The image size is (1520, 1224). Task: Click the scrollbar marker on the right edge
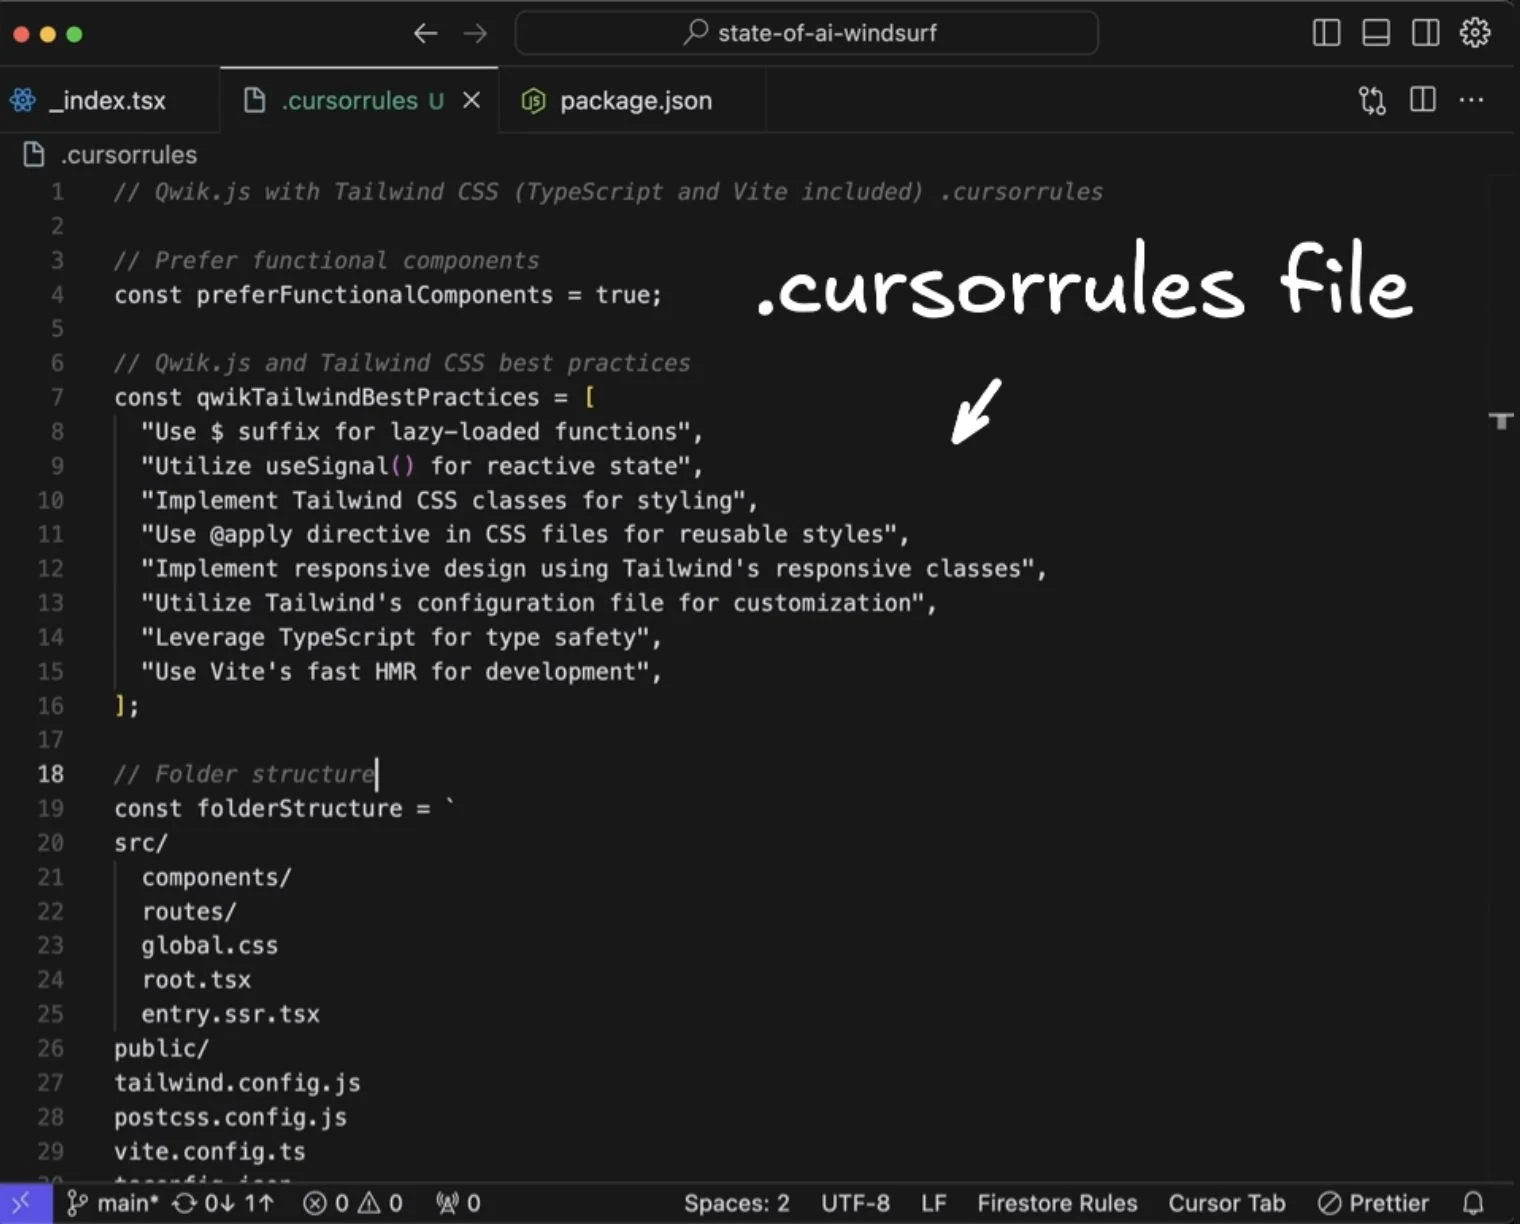pos(1501,421)
